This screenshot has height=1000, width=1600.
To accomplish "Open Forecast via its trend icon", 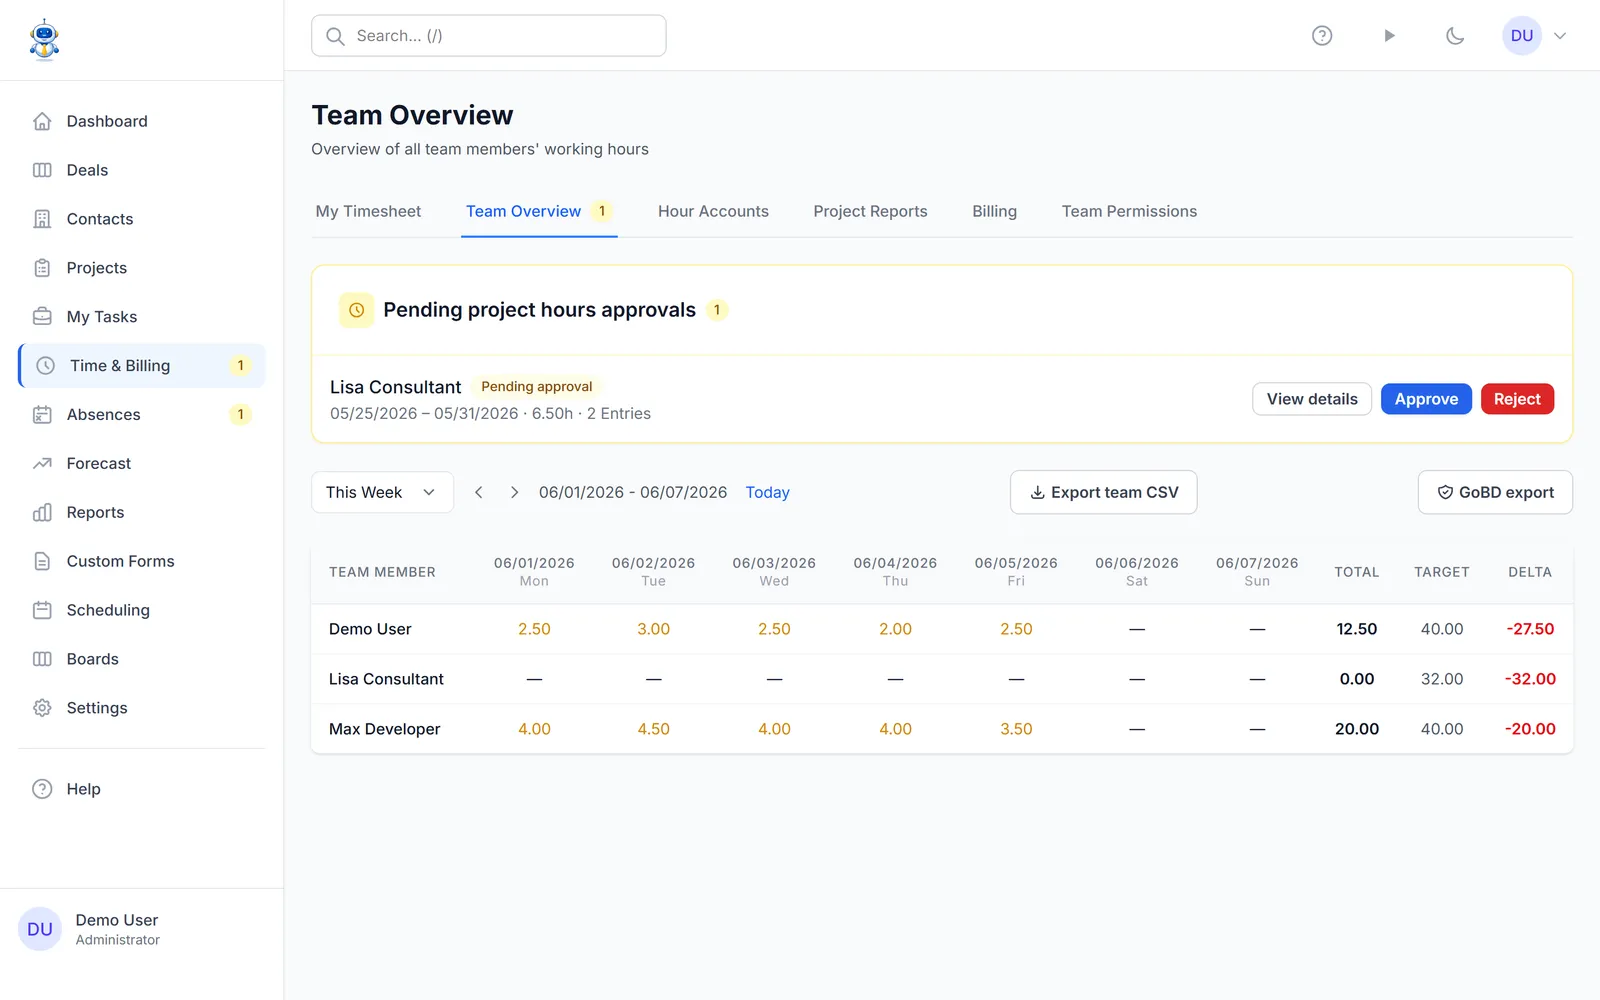I will pyautogui.click(x=42, y=464).
